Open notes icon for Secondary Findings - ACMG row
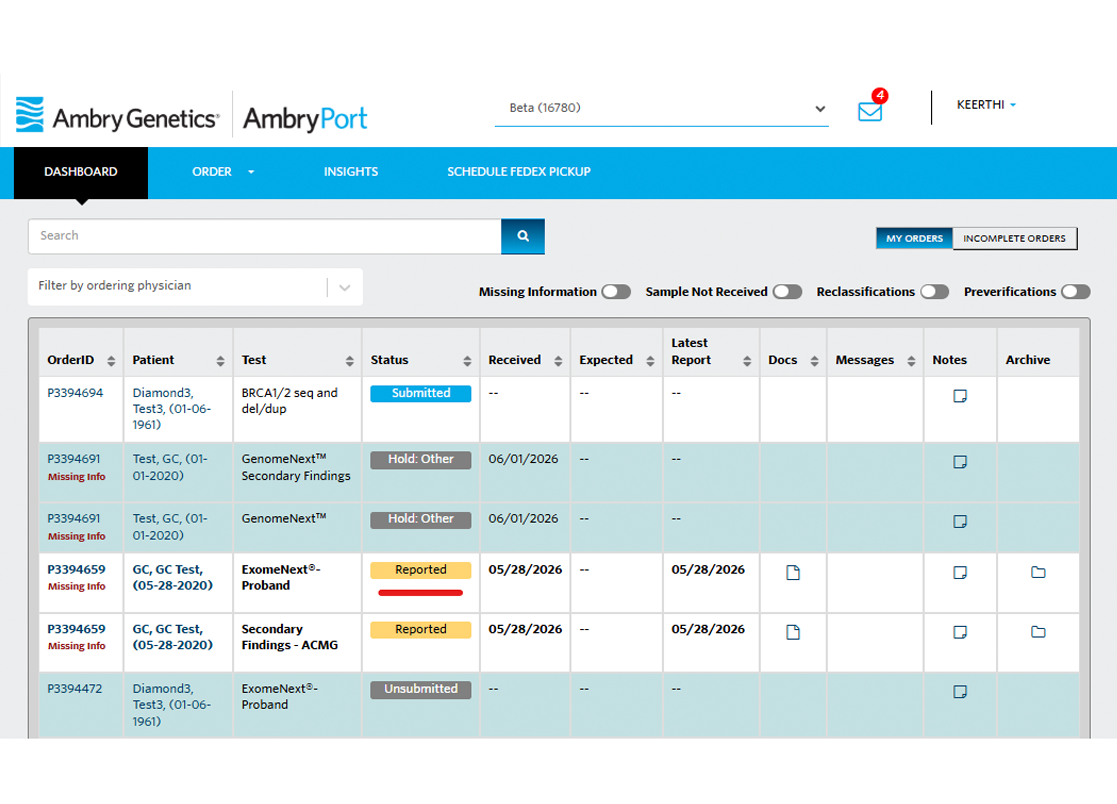This screenshot has width=1117, height=804. pyautogui.click(x=960, y=632)
